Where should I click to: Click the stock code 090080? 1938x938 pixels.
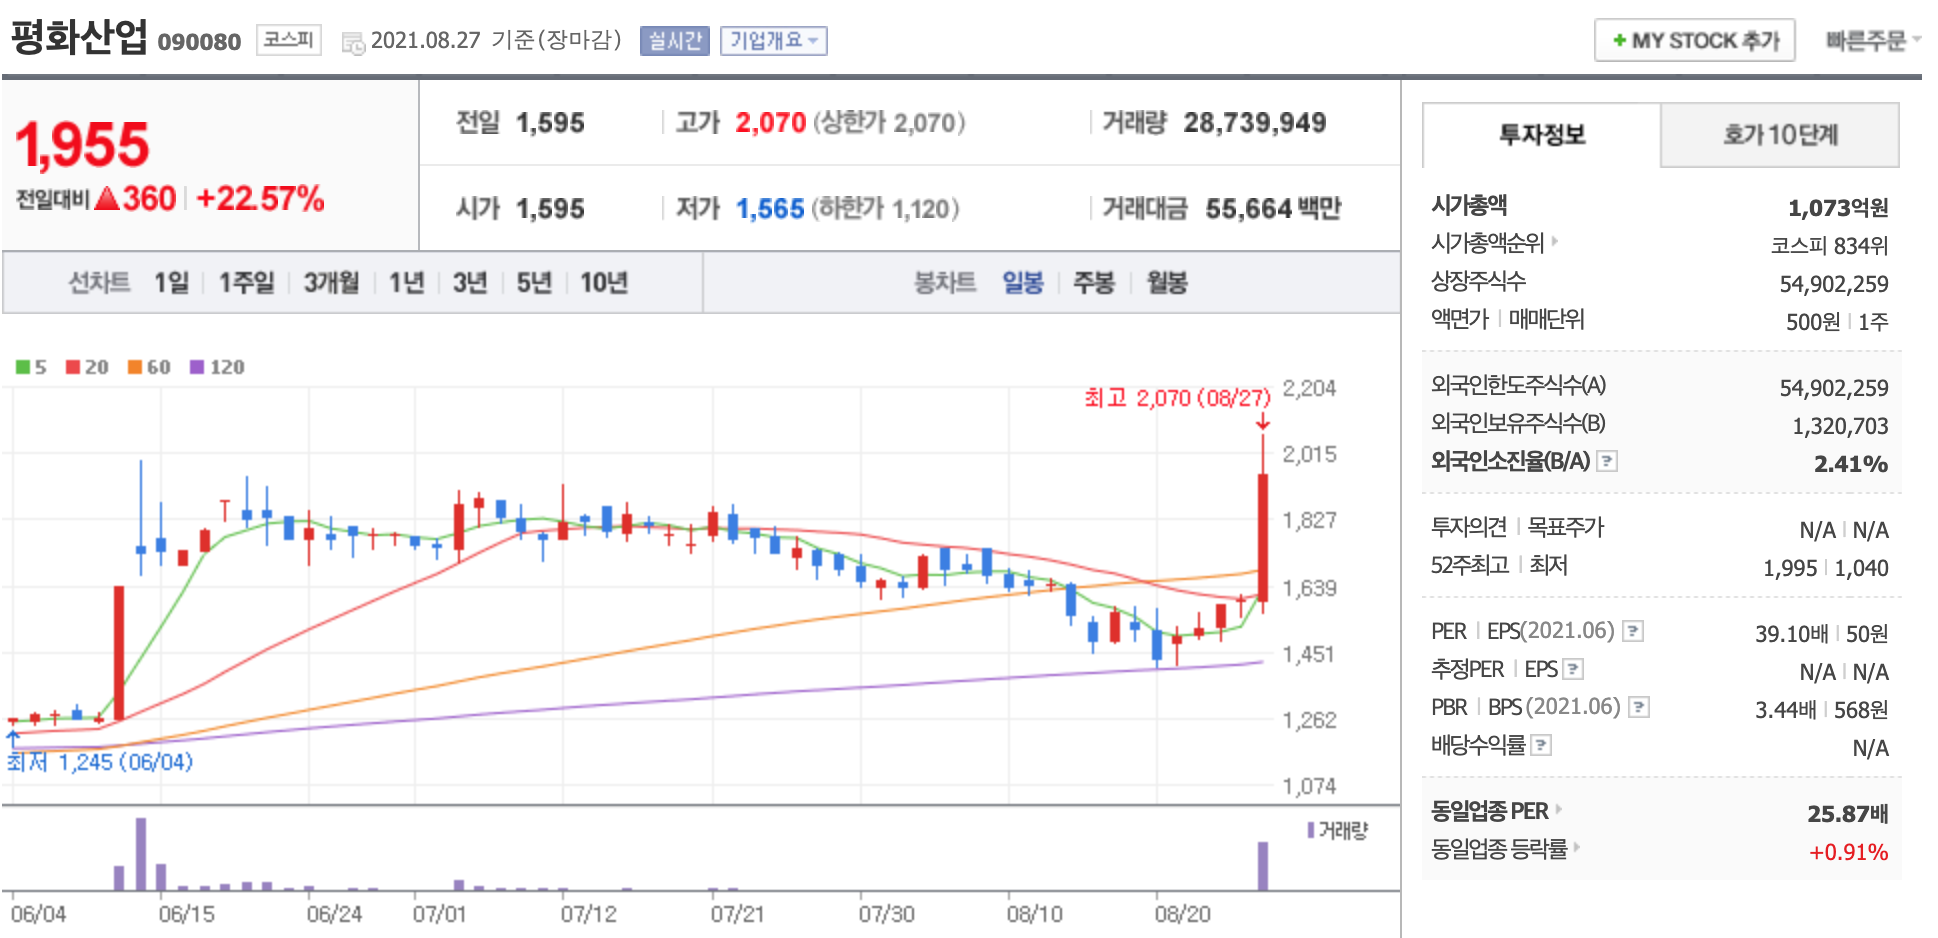pos(199,42)
